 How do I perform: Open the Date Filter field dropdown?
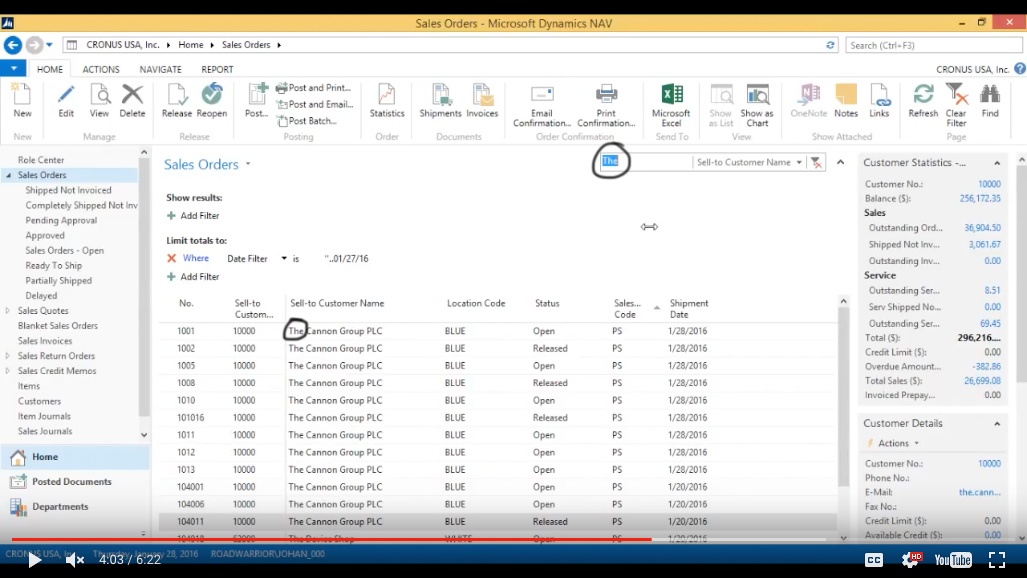pyautogui.click(x=284, y=258)
